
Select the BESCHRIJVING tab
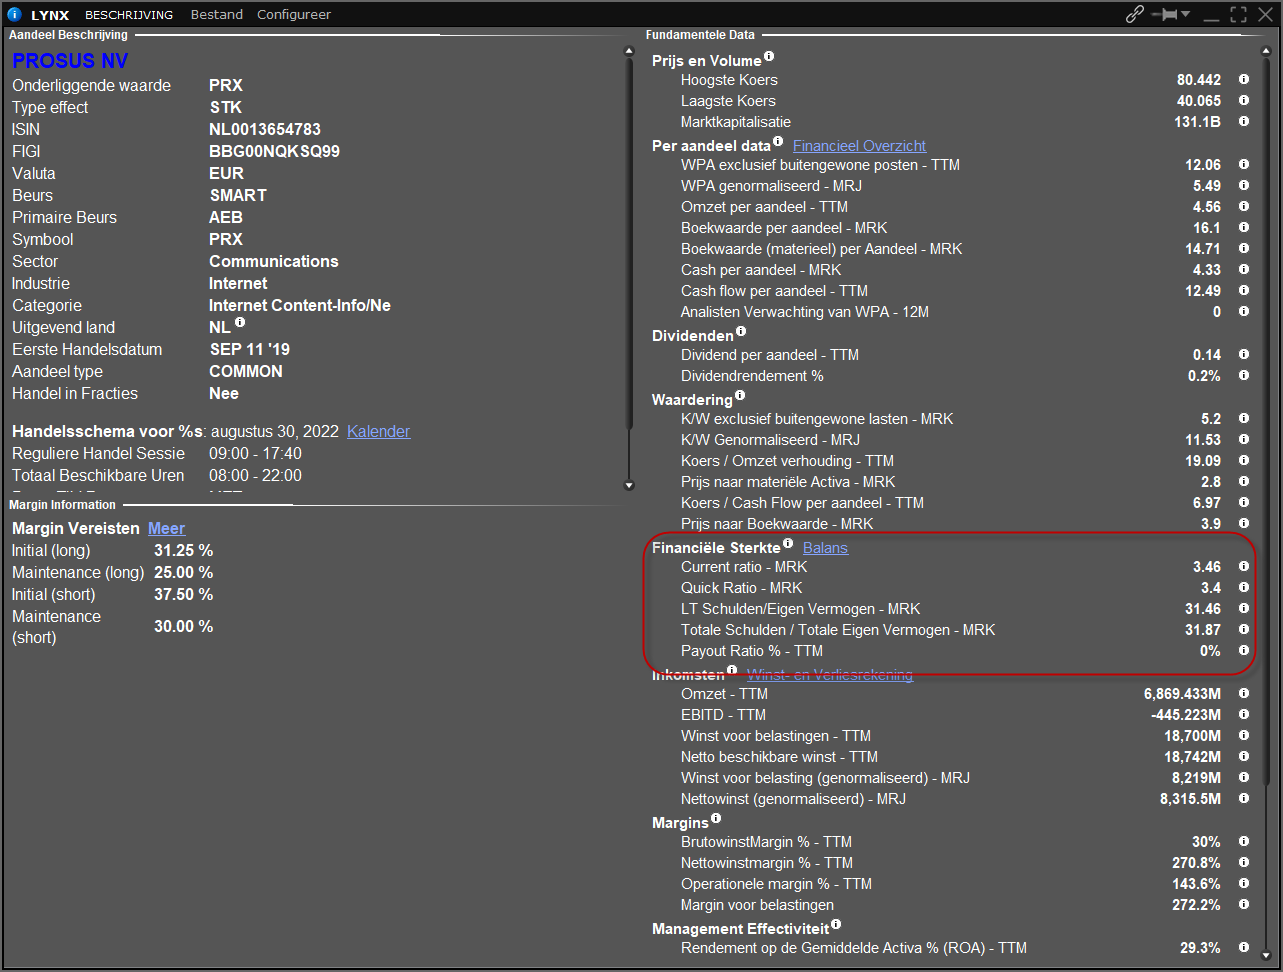[x=129, y=14]
